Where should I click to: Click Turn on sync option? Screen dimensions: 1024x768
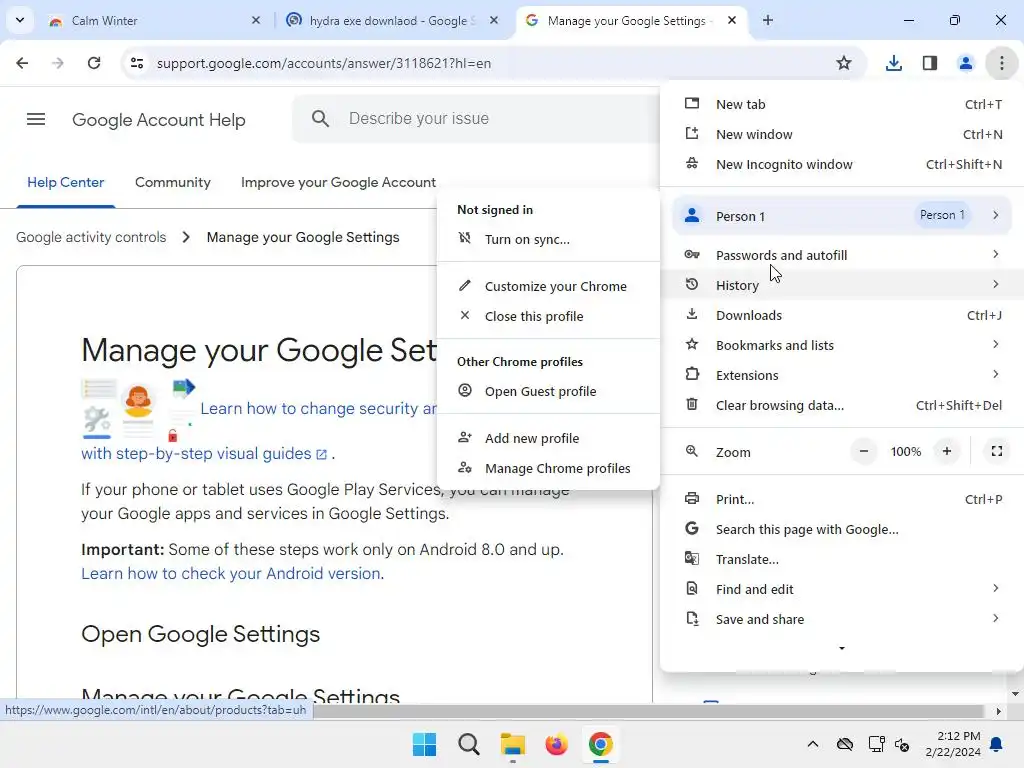(x=549, y=239)
